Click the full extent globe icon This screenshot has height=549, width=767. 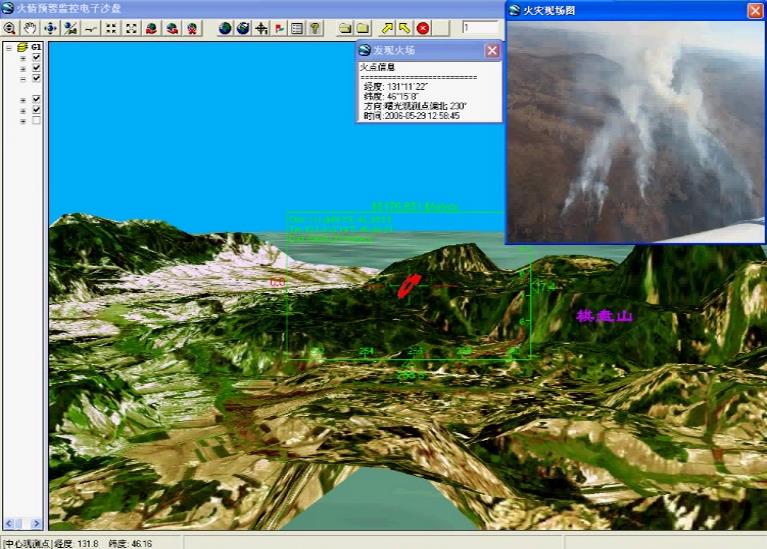pyautogui.click(x=225, y=28)
